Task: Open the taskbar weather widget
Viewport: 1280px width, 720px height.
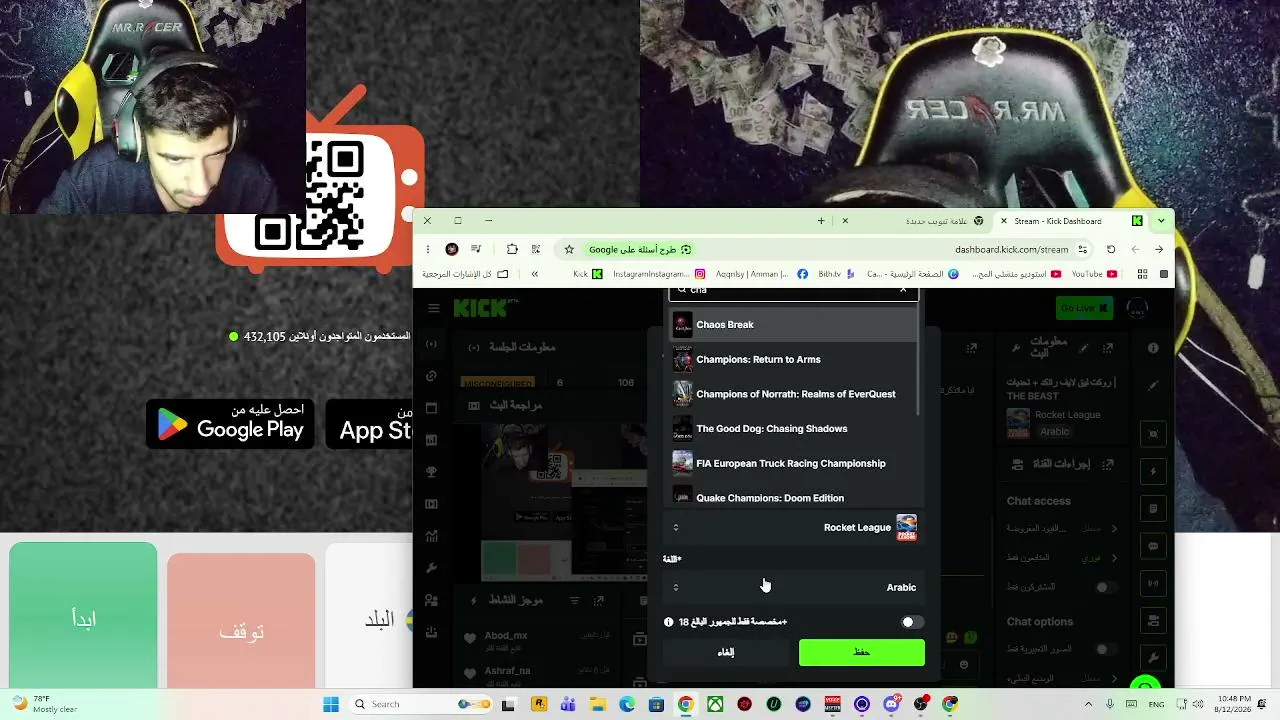Action: [x=44, y=704]
